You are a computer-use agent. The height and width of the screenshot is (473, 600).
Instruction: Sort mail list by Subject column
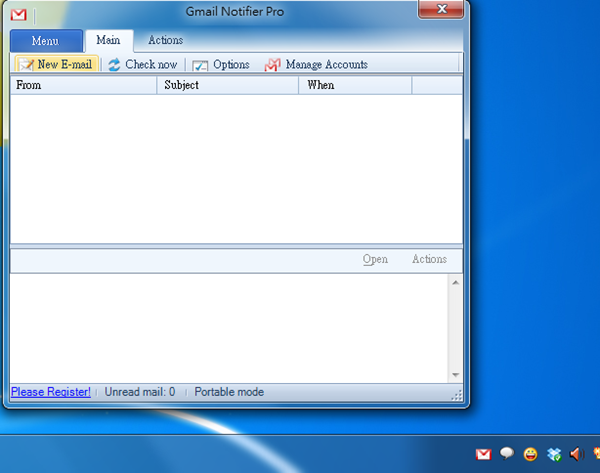click(228, 86)
